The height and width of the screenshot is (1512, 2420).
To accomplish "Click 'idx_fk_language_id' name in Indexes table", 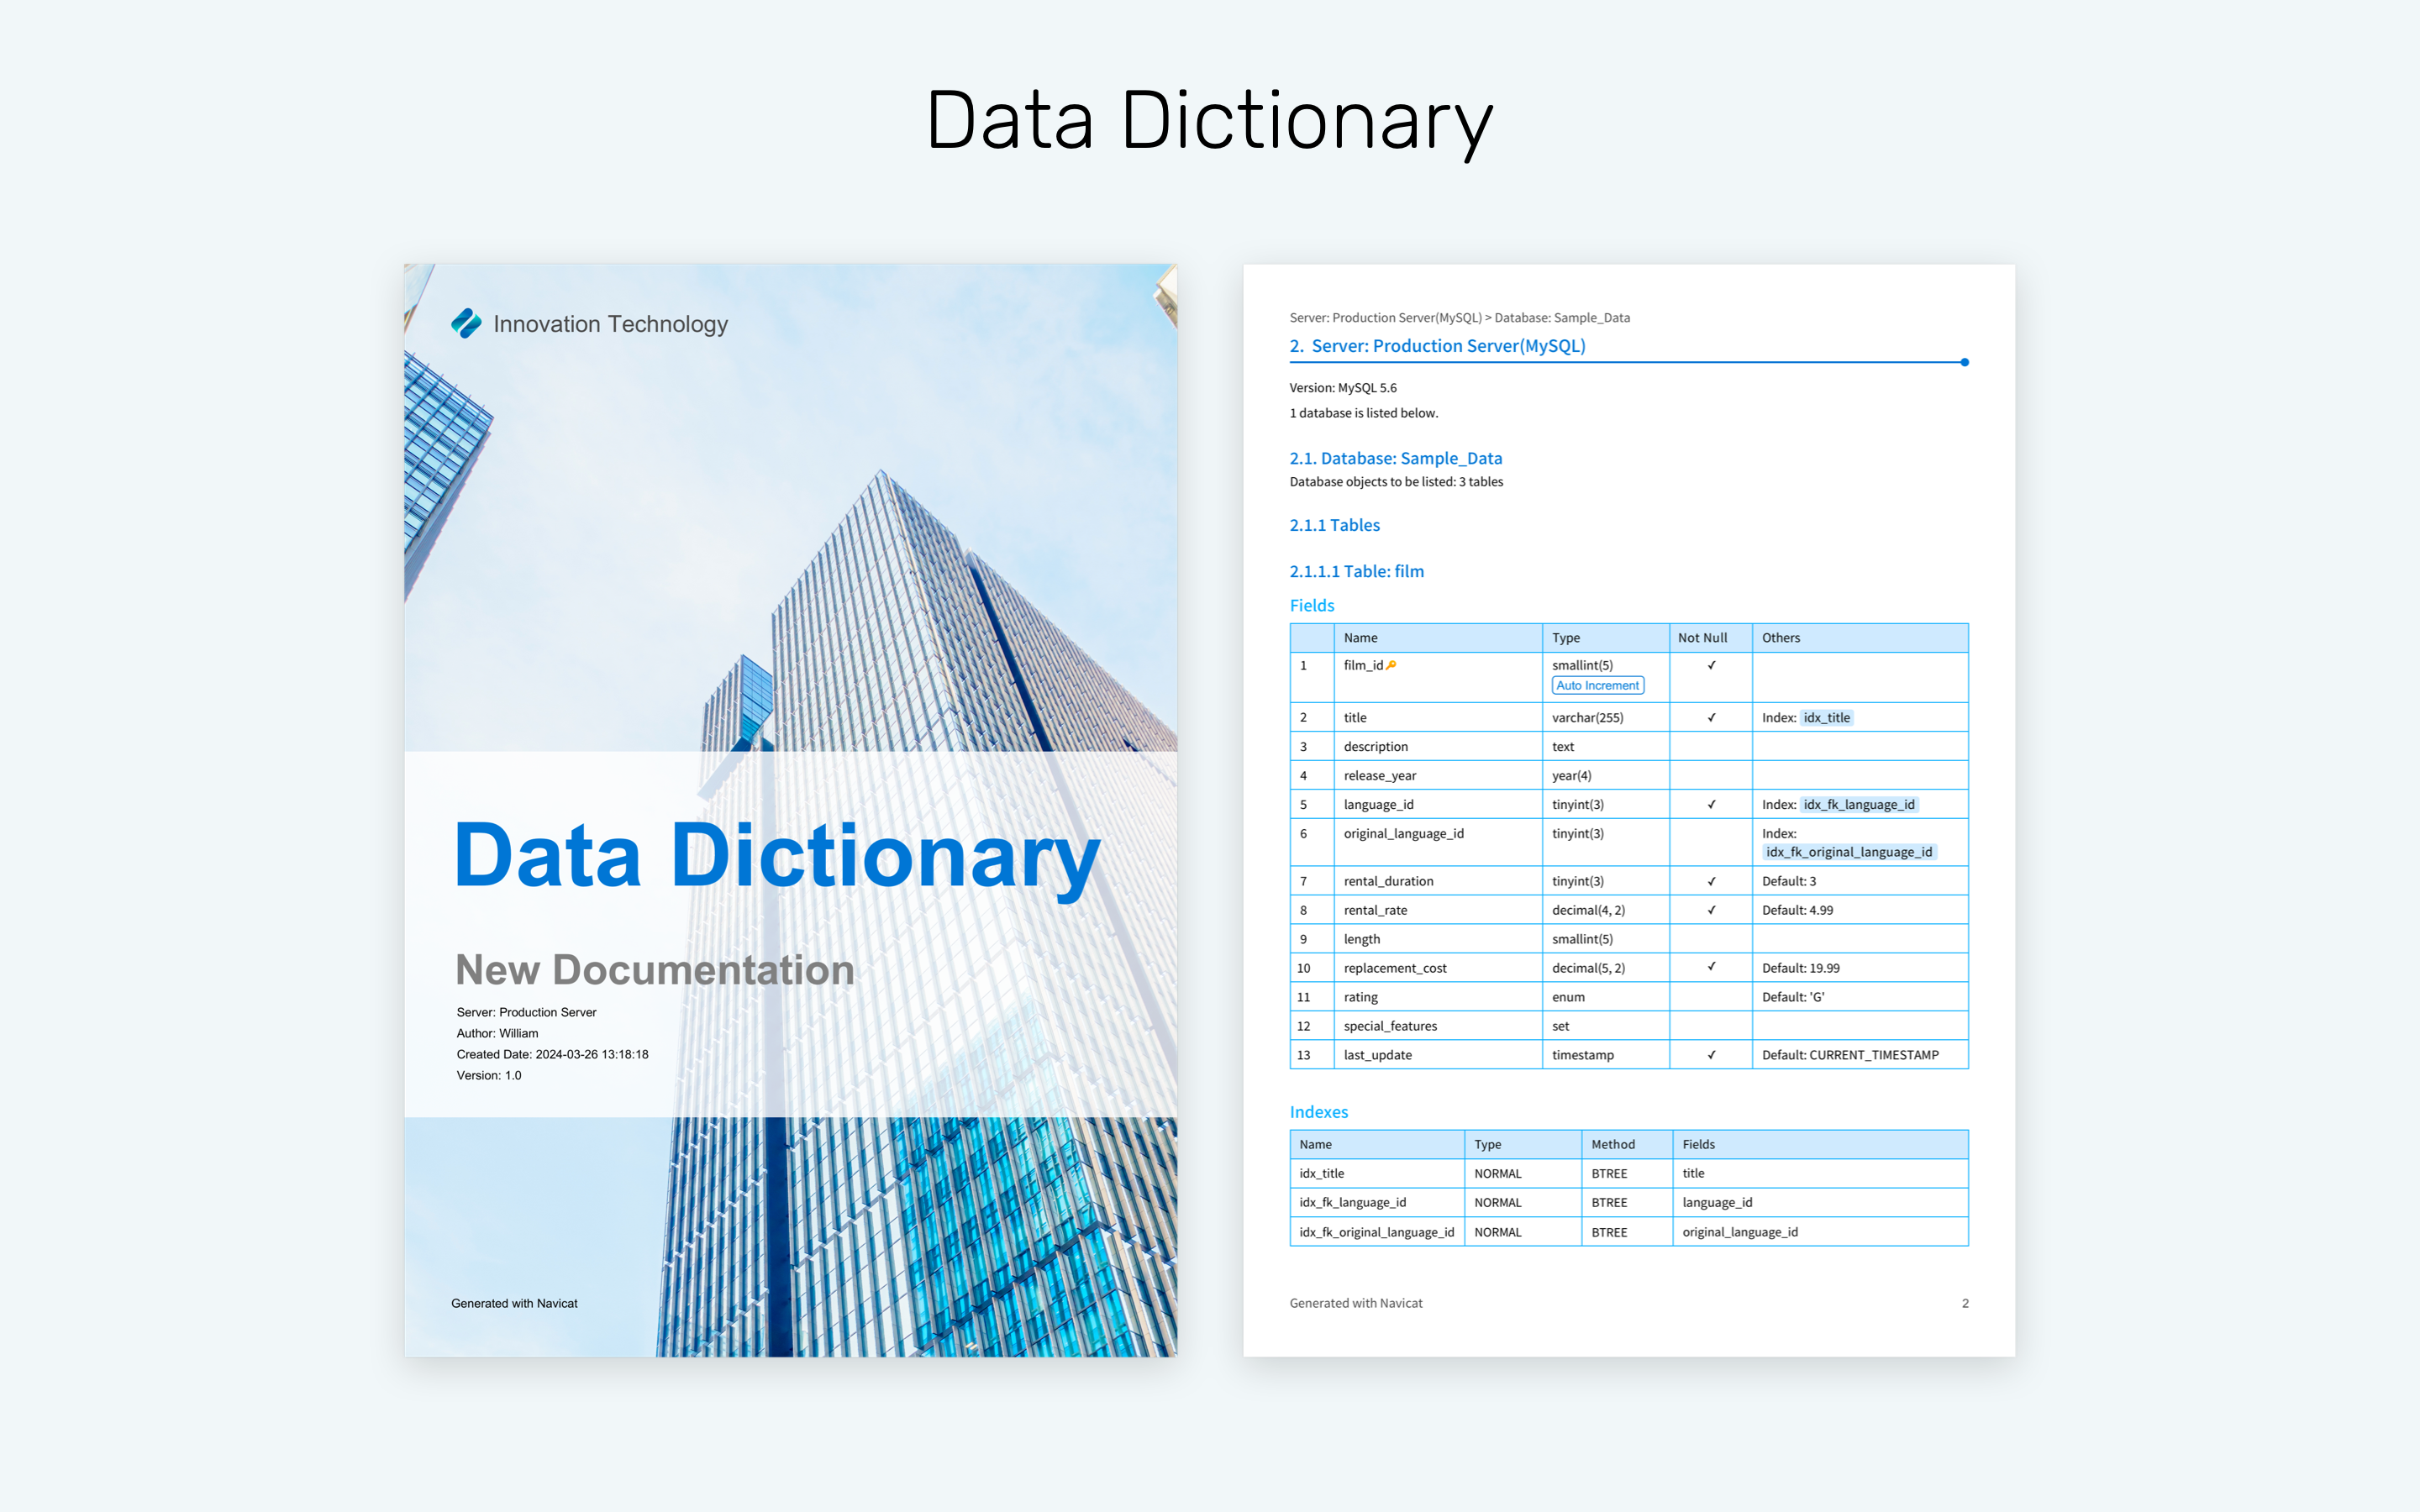I will pyautogui.click(x=1352, y=1203).
